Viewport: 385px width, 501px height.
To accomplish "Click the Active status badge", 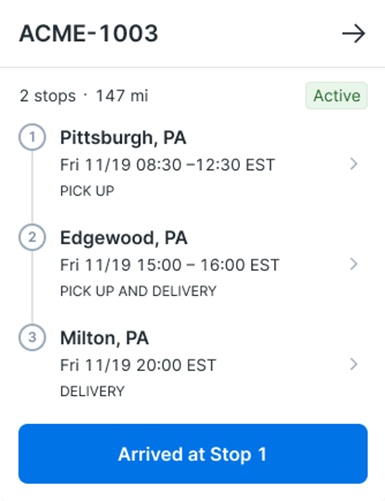I will 337,96.
